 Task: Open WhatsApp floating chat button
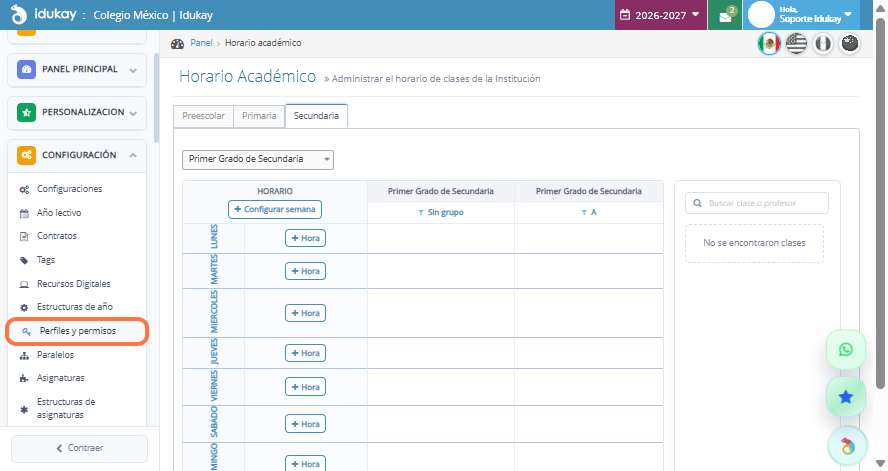pyautogui.click(x=846, y=350)
